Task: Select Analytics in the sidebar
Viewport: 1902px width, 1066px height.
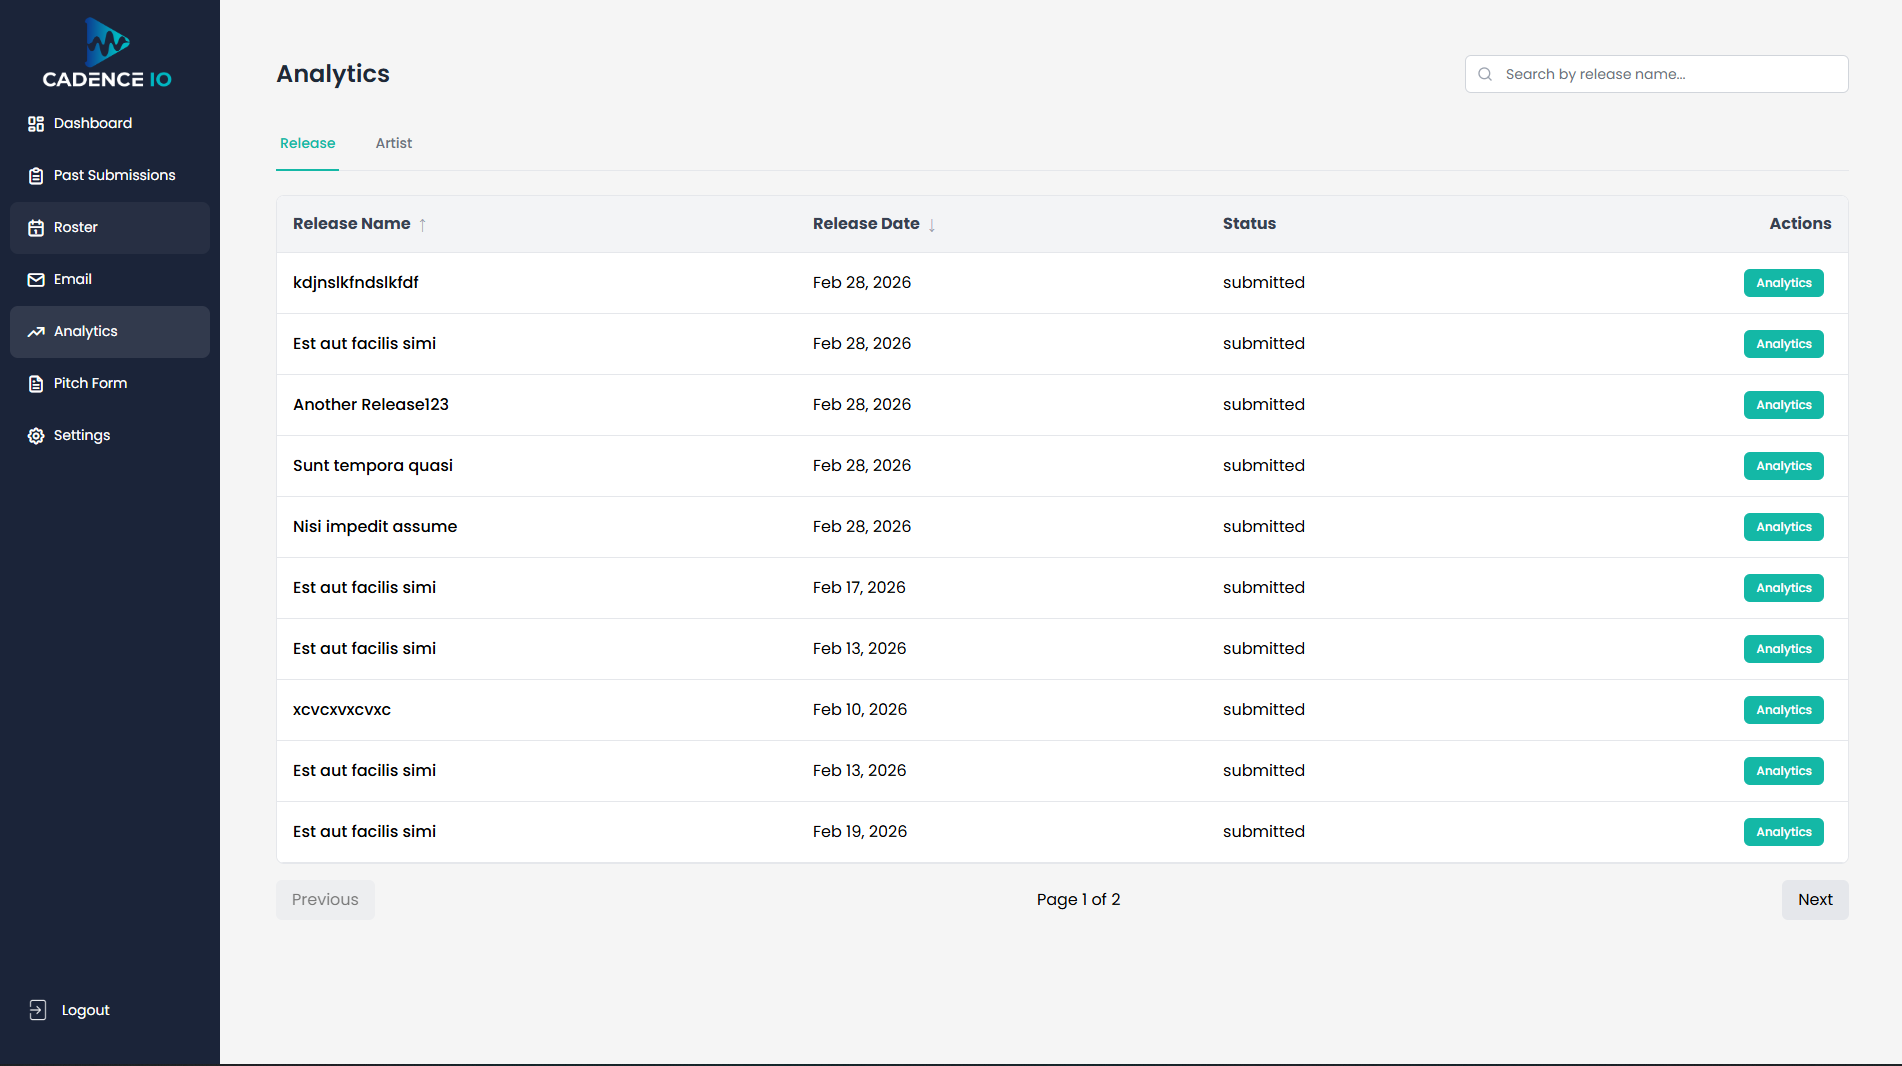Action: (110, 332)
